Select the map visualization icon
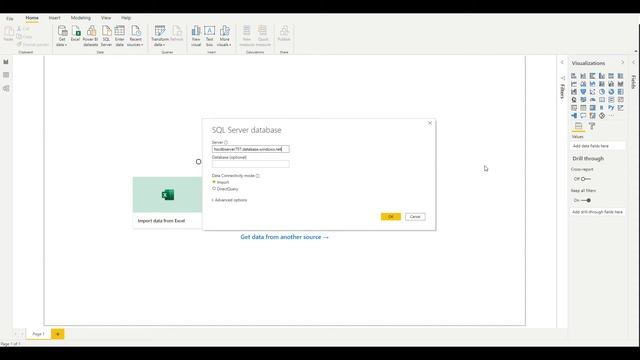This screenshot has width=640, height=360. [574, 100]
